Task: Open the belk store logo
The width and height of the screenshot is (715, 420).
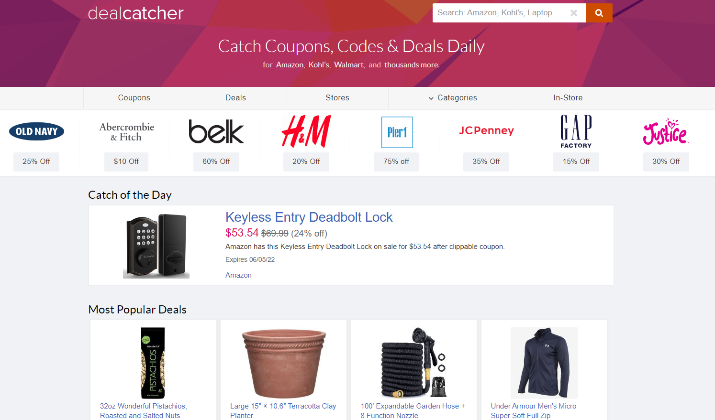Action: click(216, 131)
